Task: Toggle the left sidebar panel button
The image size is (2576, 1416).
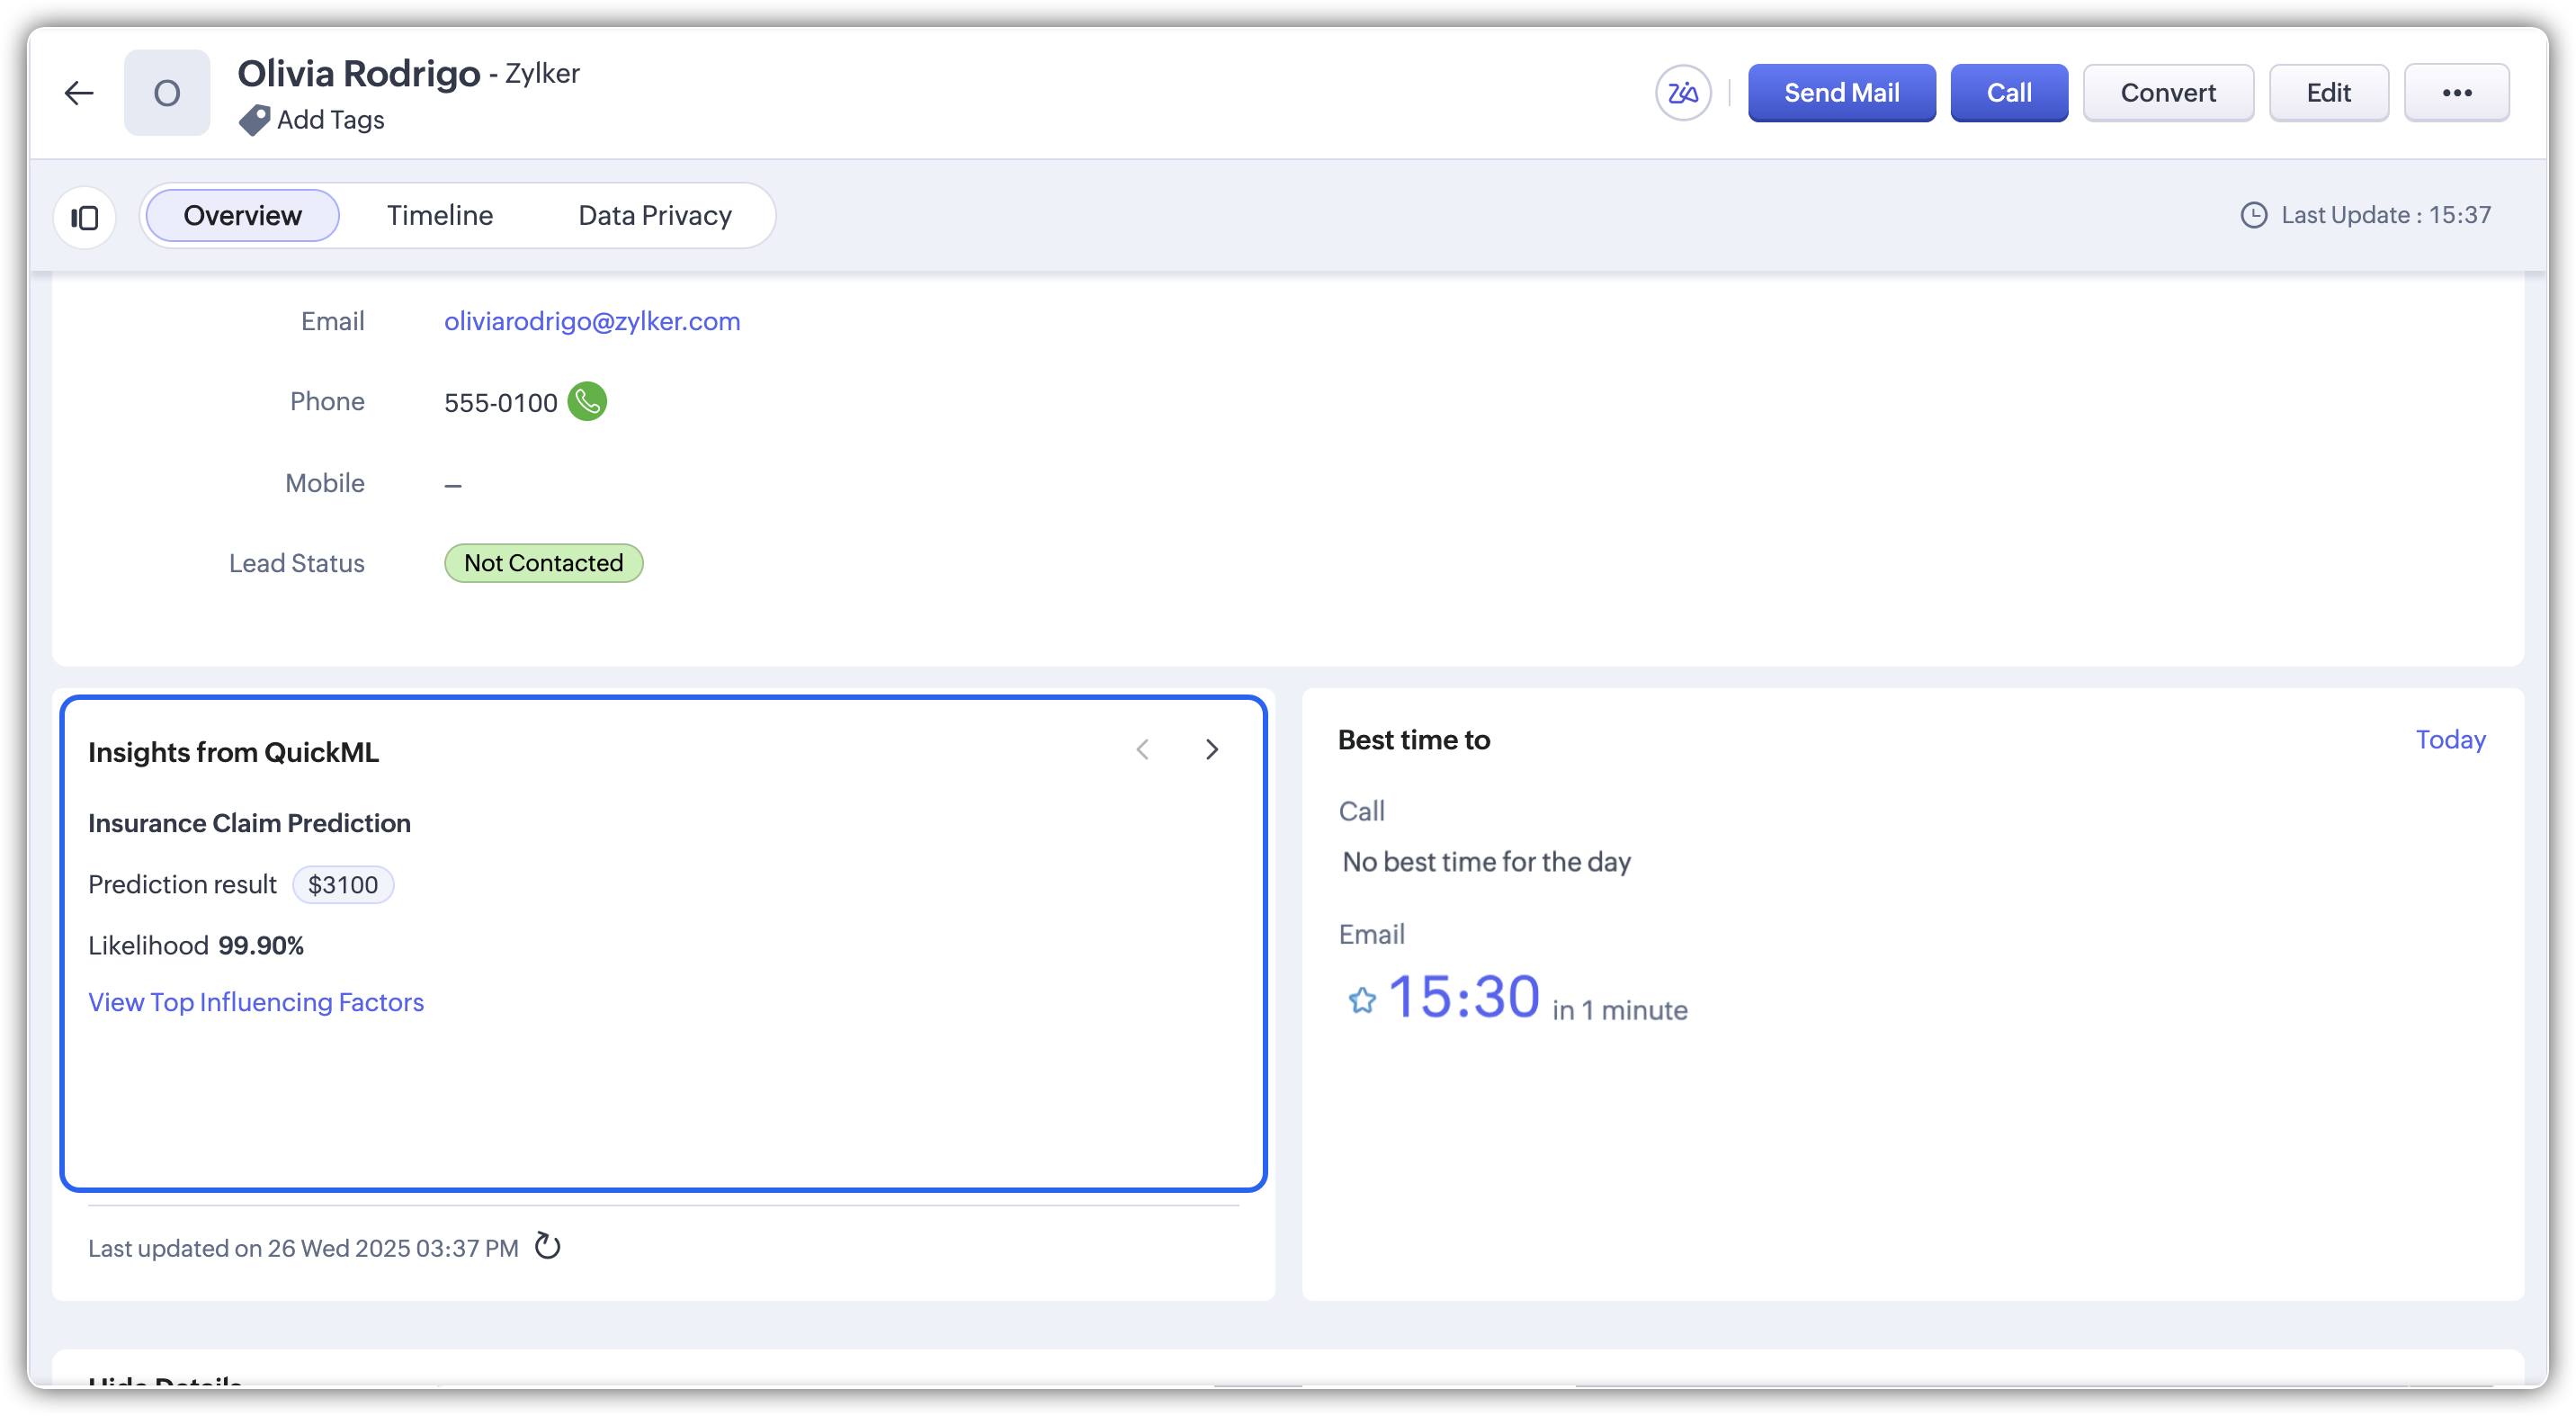Action: click(x=85, y=217)
